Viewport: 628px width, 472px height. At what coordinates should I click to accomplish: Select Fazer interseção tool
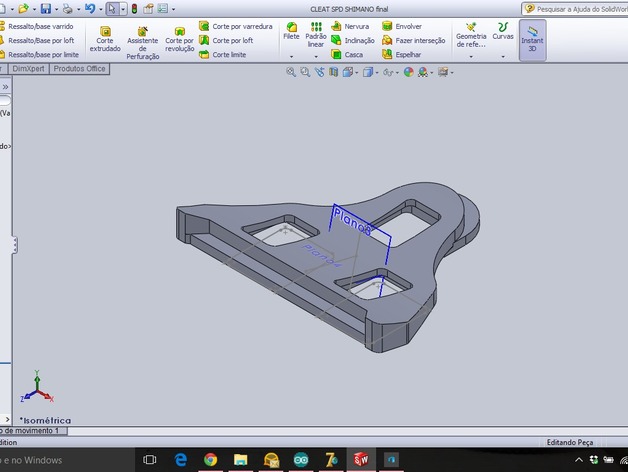(x=414, y=40)
